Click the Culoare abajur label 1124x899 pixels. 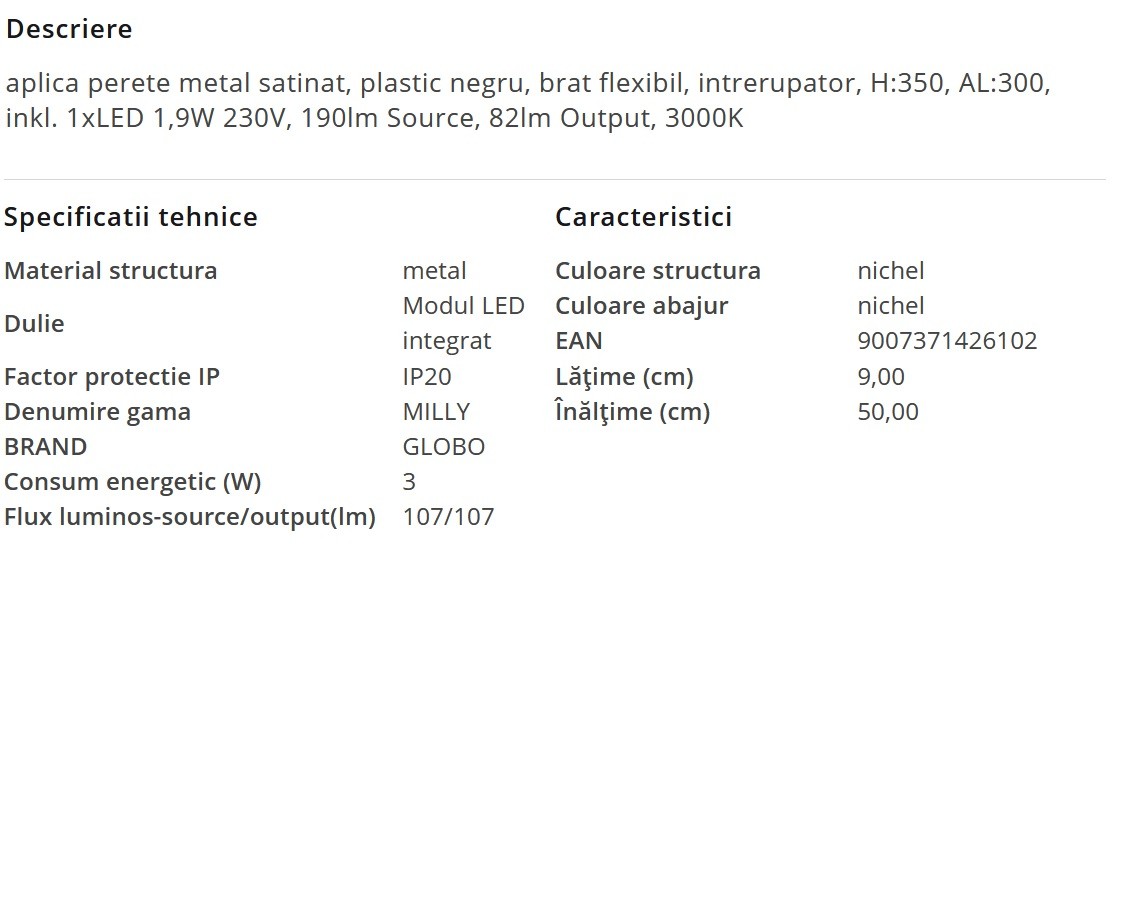[x=641, y=306]
